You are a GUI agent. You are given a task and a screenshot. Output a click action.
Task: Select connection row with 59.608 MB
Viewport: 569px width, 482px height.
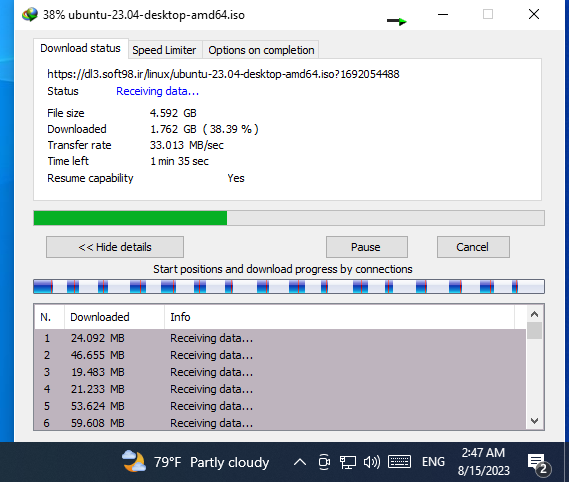280,422
